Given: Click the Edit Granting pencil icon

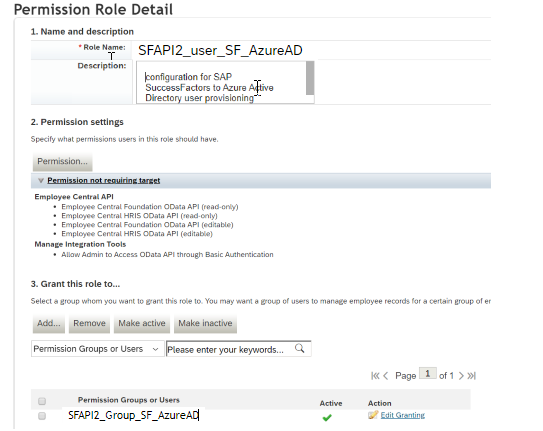Looking at the screenshot, I should pos(373,415).
